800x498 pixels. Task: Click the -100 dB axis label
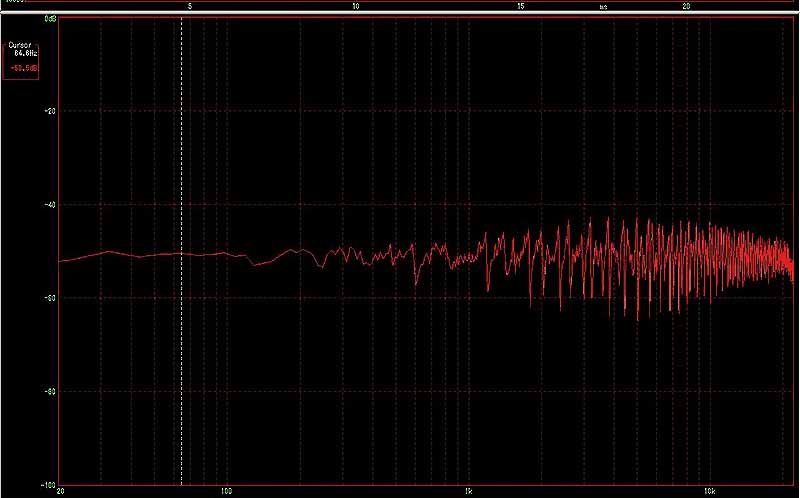(48, 484)
